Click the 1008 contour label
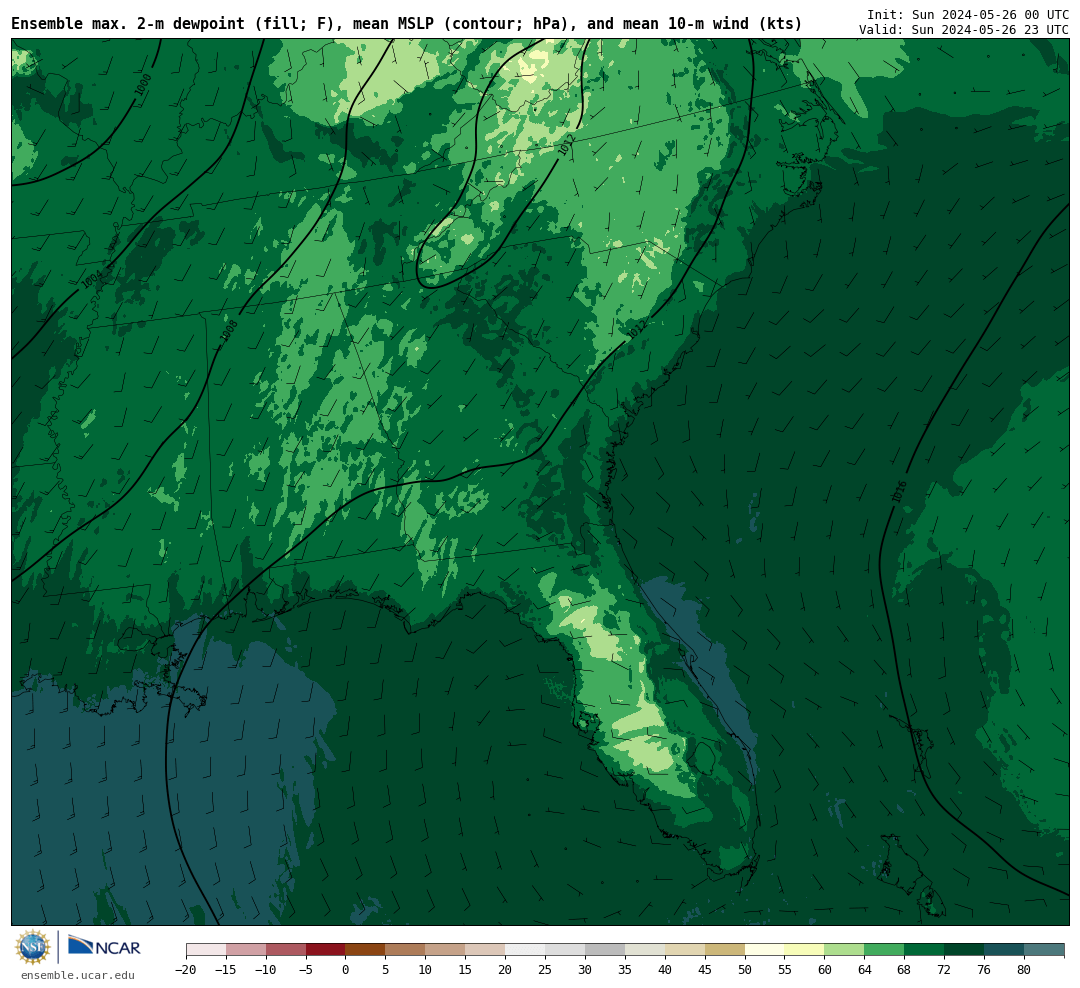 [x=229, y=331]
